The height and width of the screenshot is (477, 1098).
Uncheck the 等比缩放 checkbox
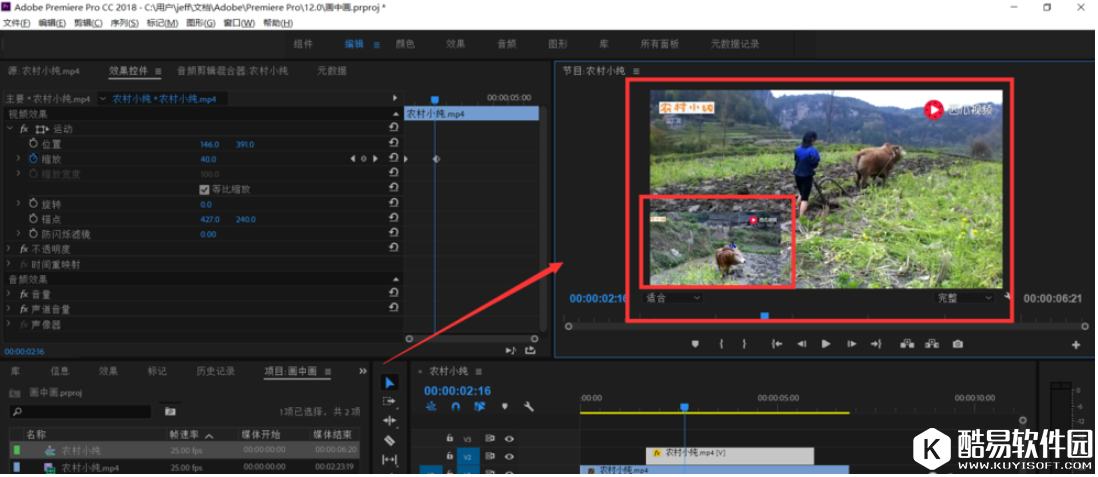(x=205, y=189)
